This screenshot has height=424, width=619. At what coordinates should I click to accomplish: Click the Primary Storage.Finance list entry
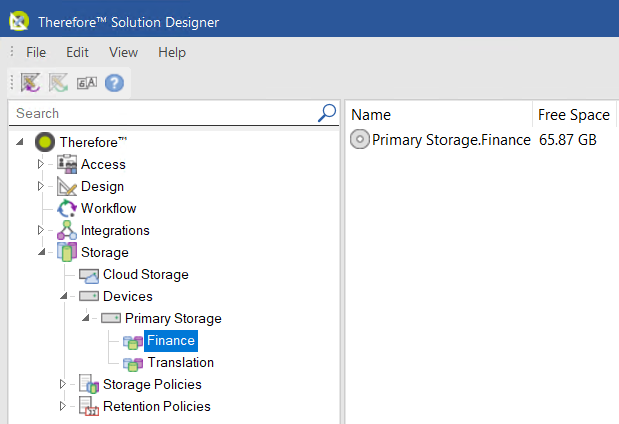point(451,140)
